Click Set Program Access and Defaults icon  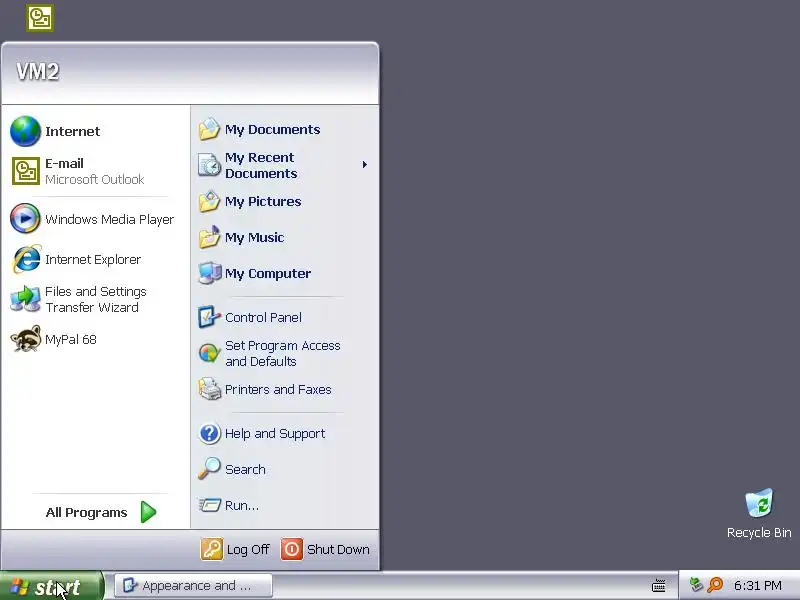[209, 353]
